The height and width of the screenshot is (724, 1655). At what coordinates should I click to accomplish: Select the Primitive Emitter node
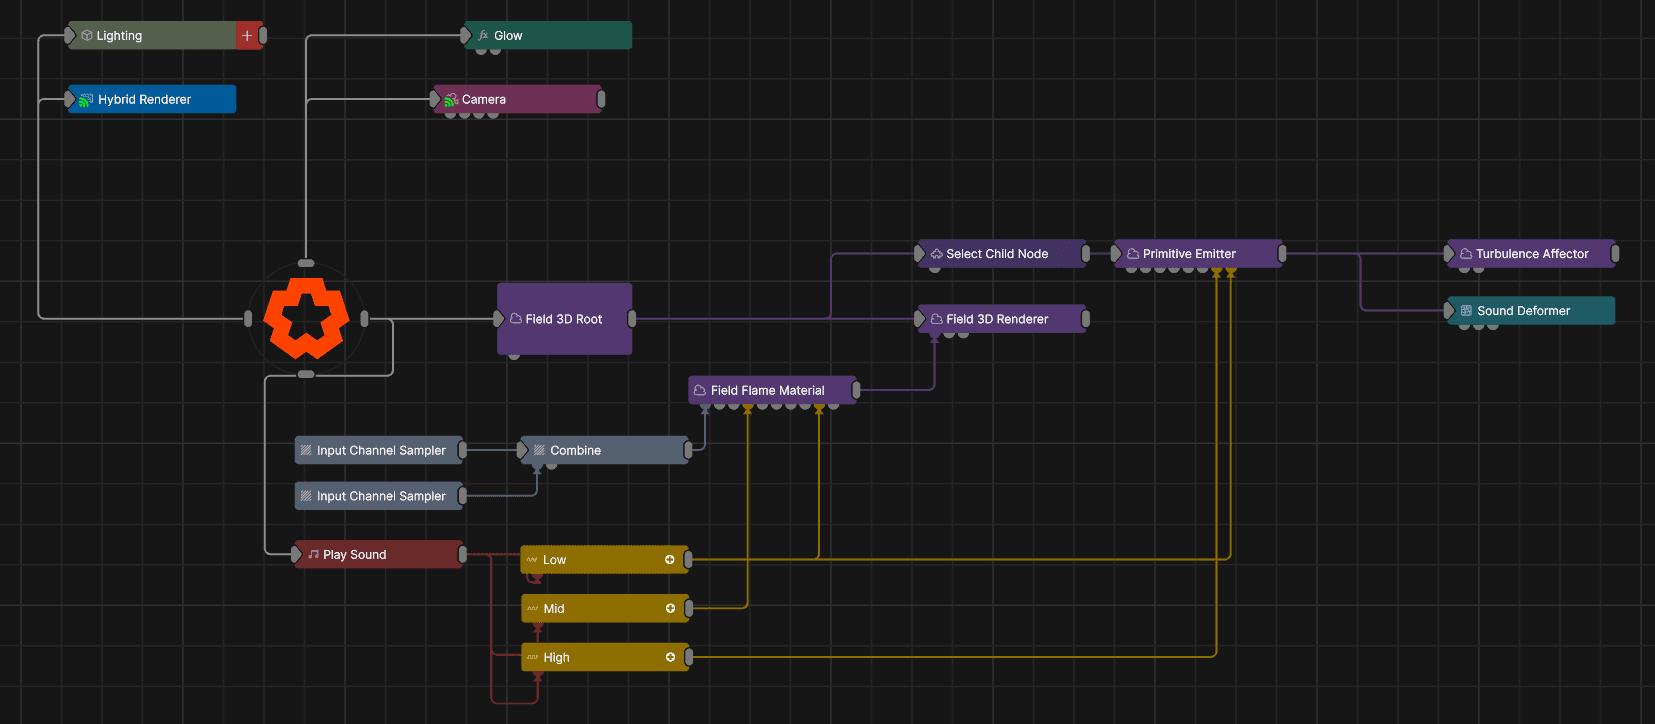pos(1198,254)
